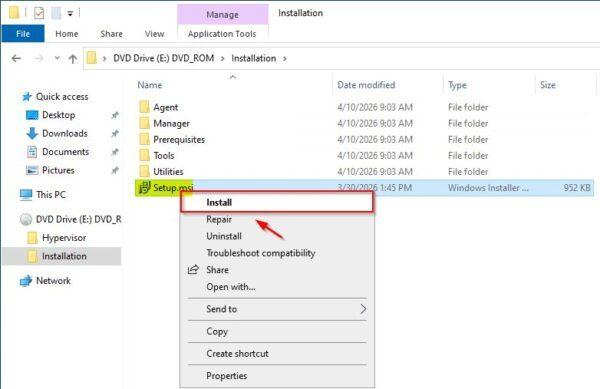Expand chevron before DVD Drive breadcrumb

pos(104,59)
